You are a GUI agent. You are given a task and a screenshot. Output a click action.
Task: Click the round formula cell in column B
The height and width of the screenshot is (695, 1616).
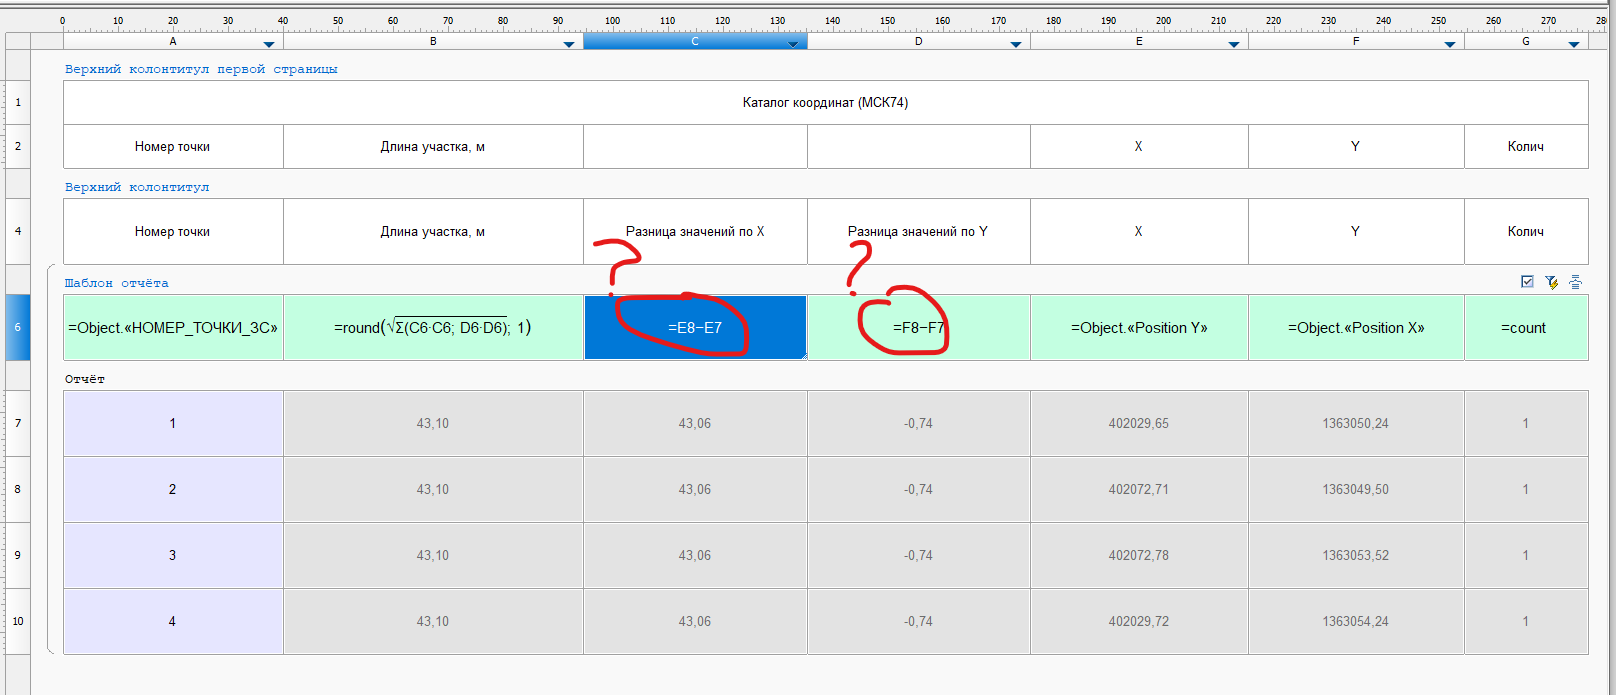pos(433,328)
